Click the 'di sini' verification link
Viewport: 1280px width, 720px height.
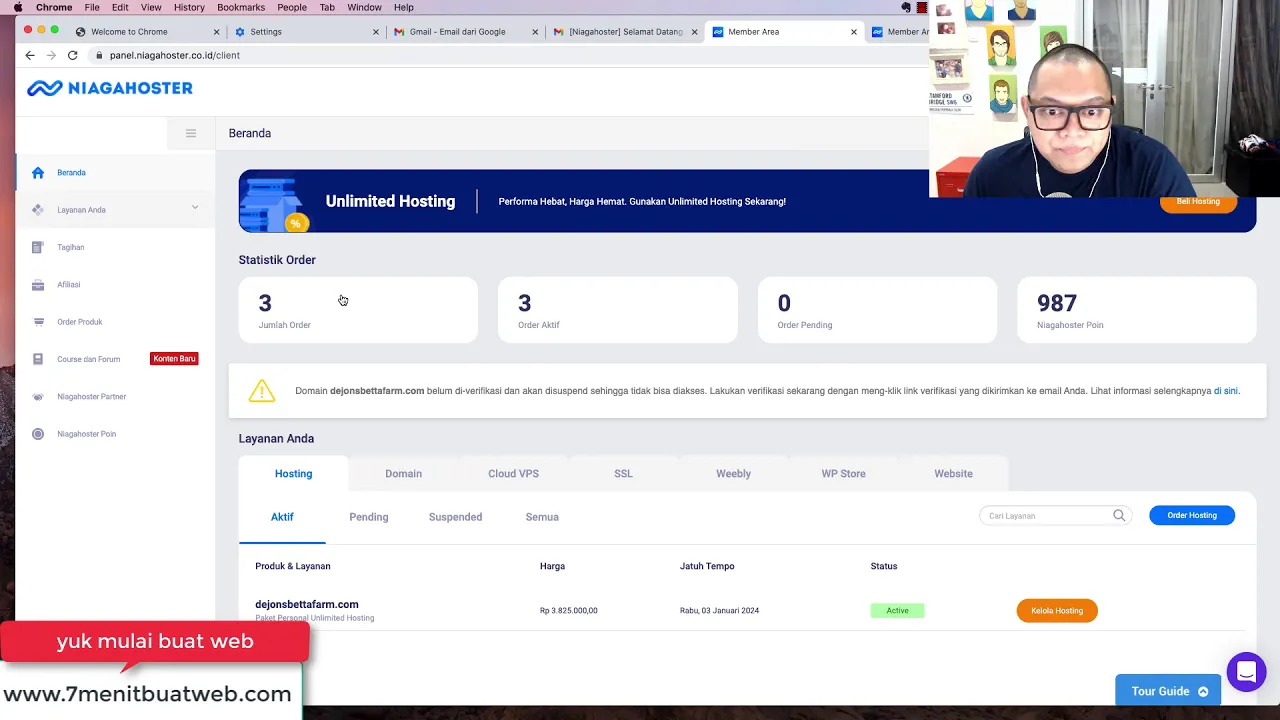tap(1225, 391)
